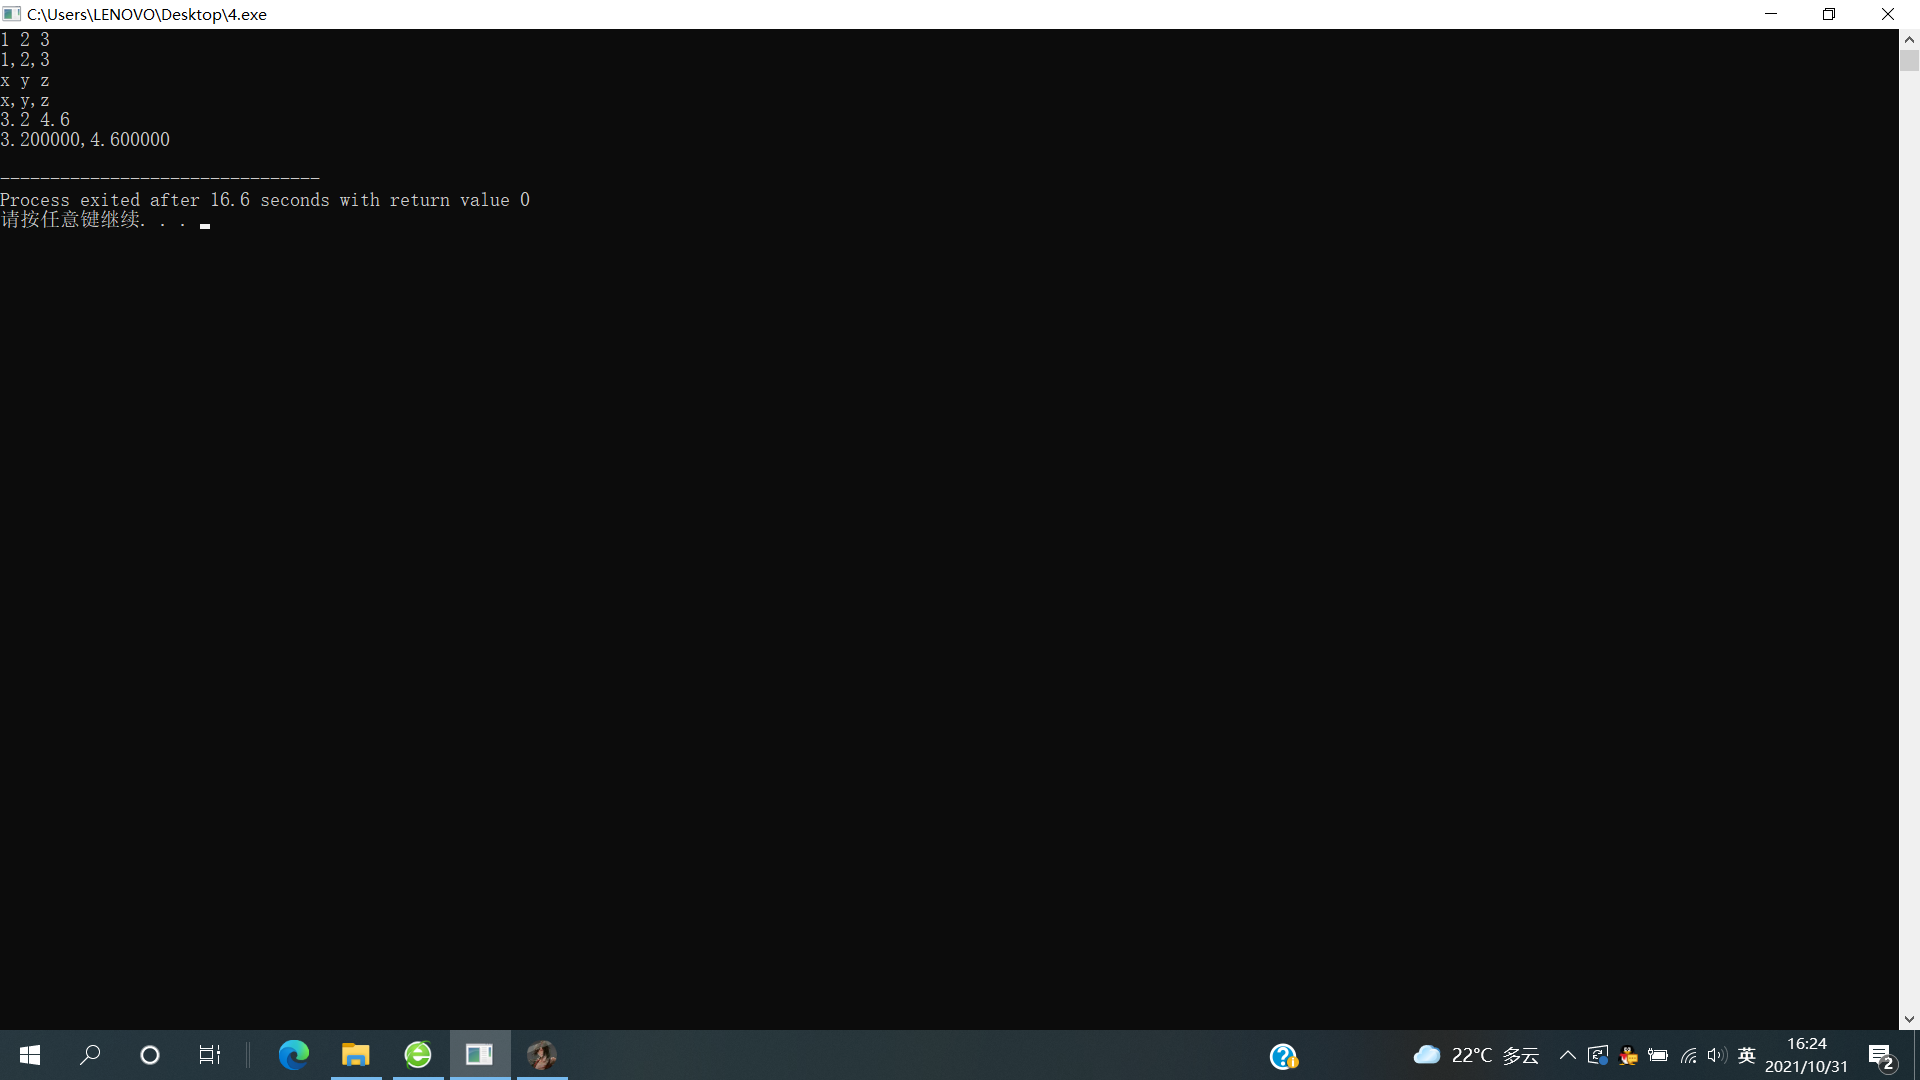Open the Windows Start menu
1920x1080 pixels.
point(30,1055)
